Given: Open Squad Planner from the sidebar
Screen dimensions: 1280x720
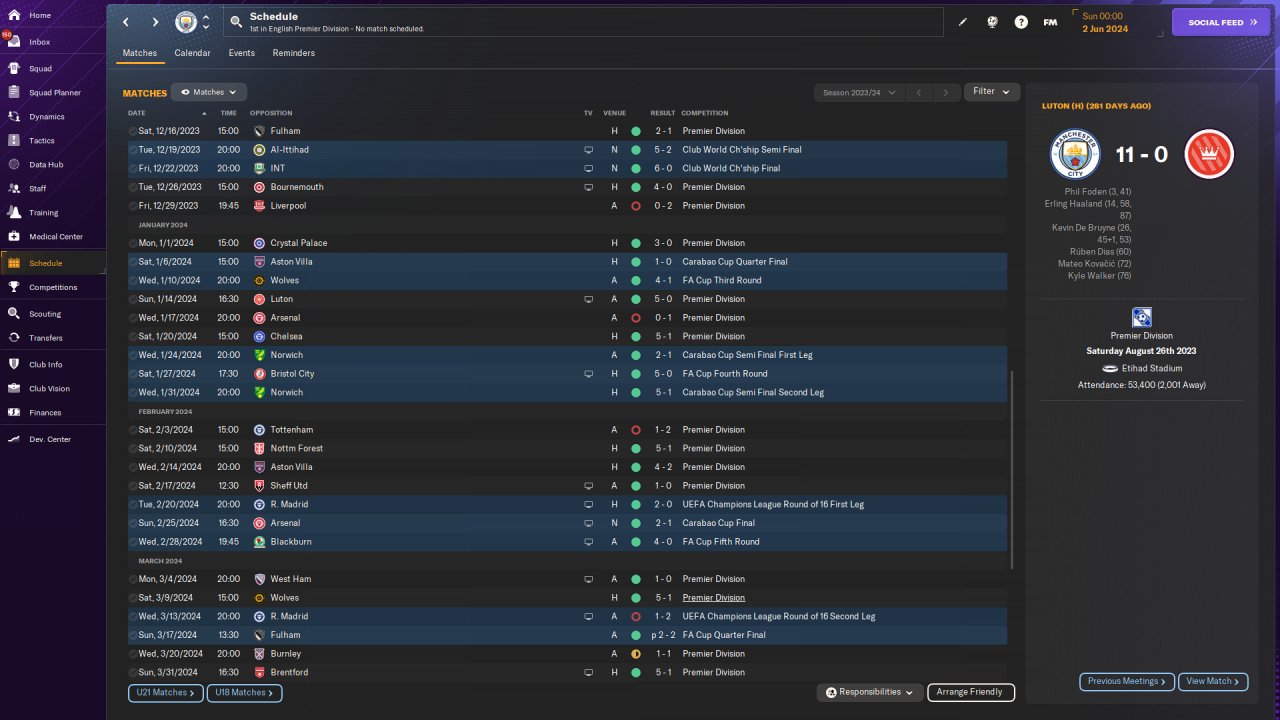Looking at the screenshot, I should pos(52,93).
